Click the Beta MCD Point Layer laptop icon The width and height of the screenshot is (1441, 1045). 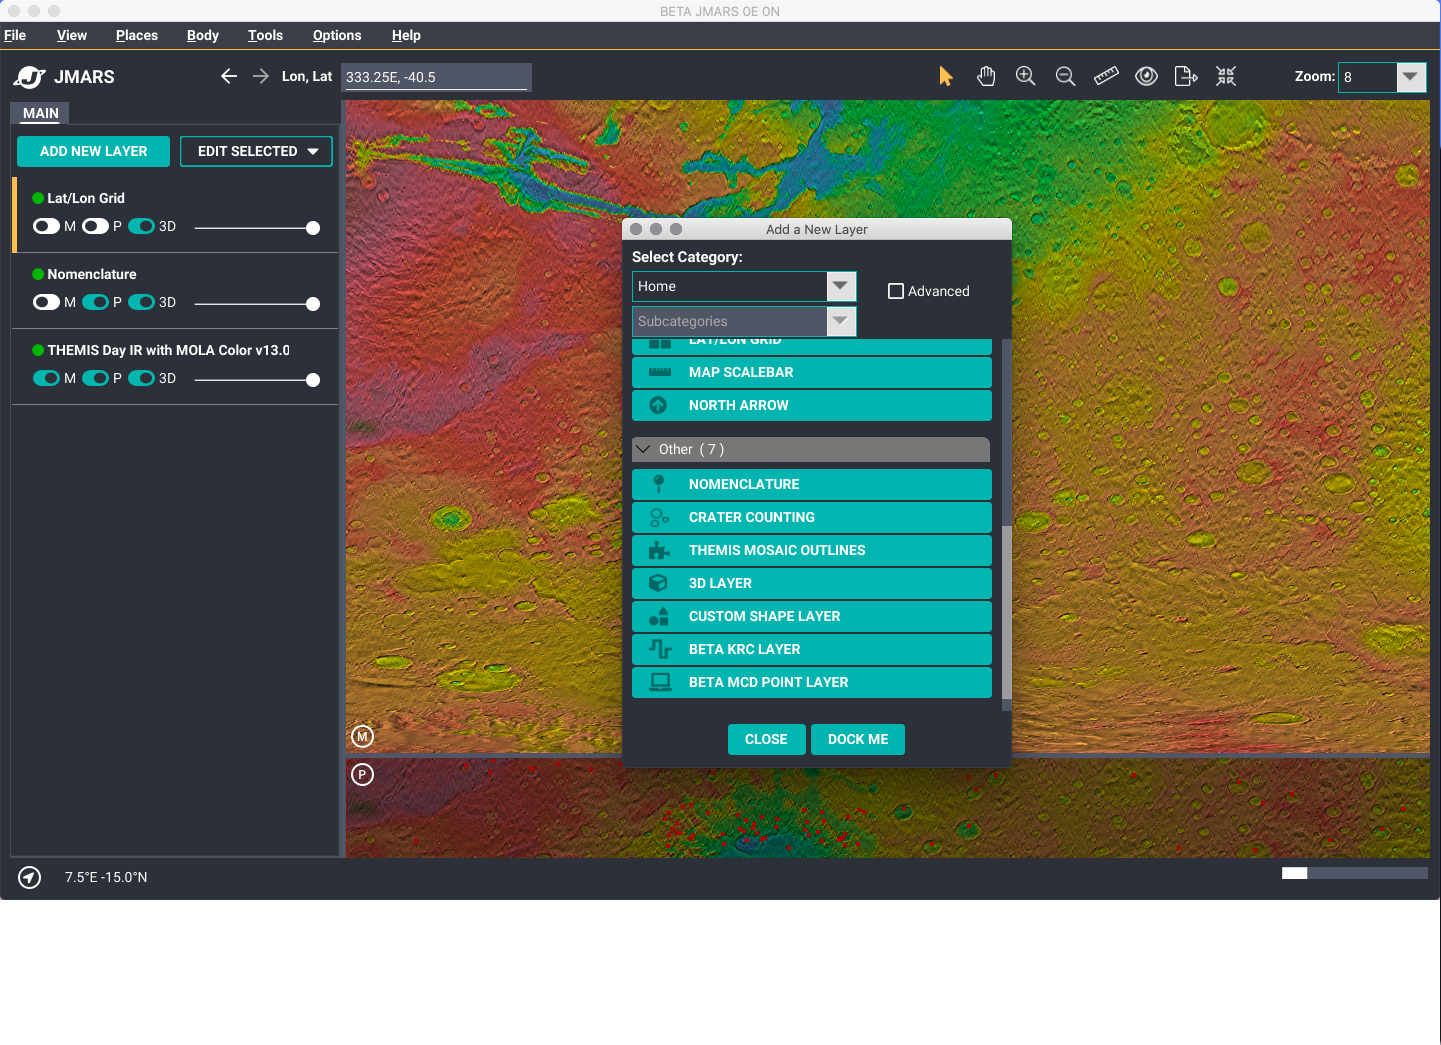[x=660, y=682]
